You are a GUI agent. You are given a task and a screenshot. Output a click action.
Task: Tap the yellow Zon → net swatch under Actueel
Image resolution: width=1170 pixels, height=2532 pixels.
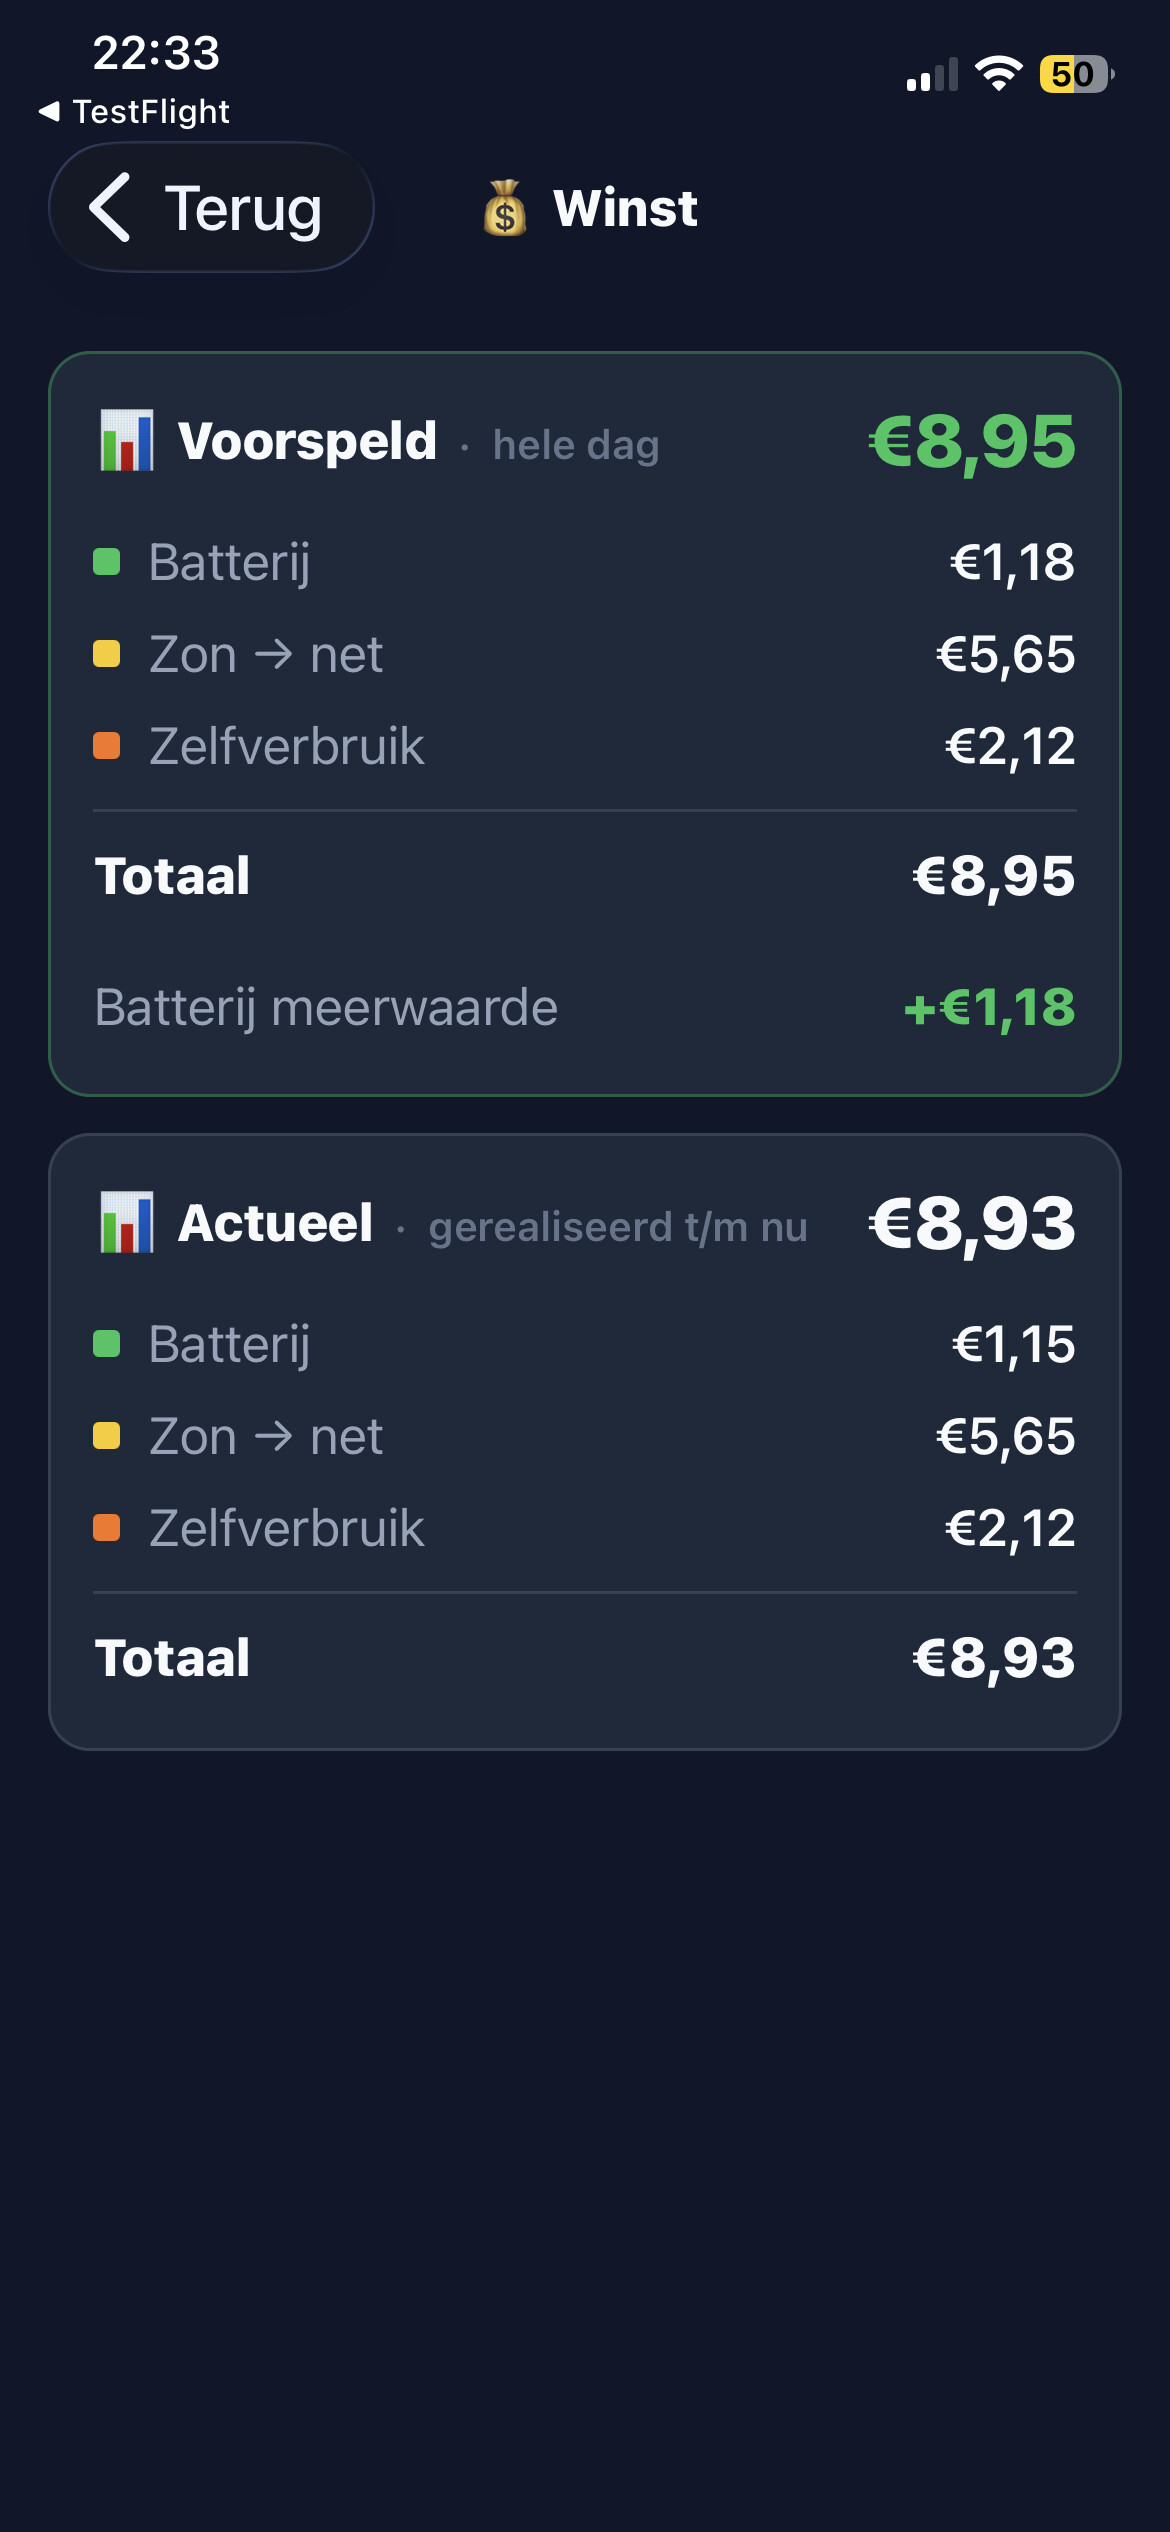(x=107, y=1436)
